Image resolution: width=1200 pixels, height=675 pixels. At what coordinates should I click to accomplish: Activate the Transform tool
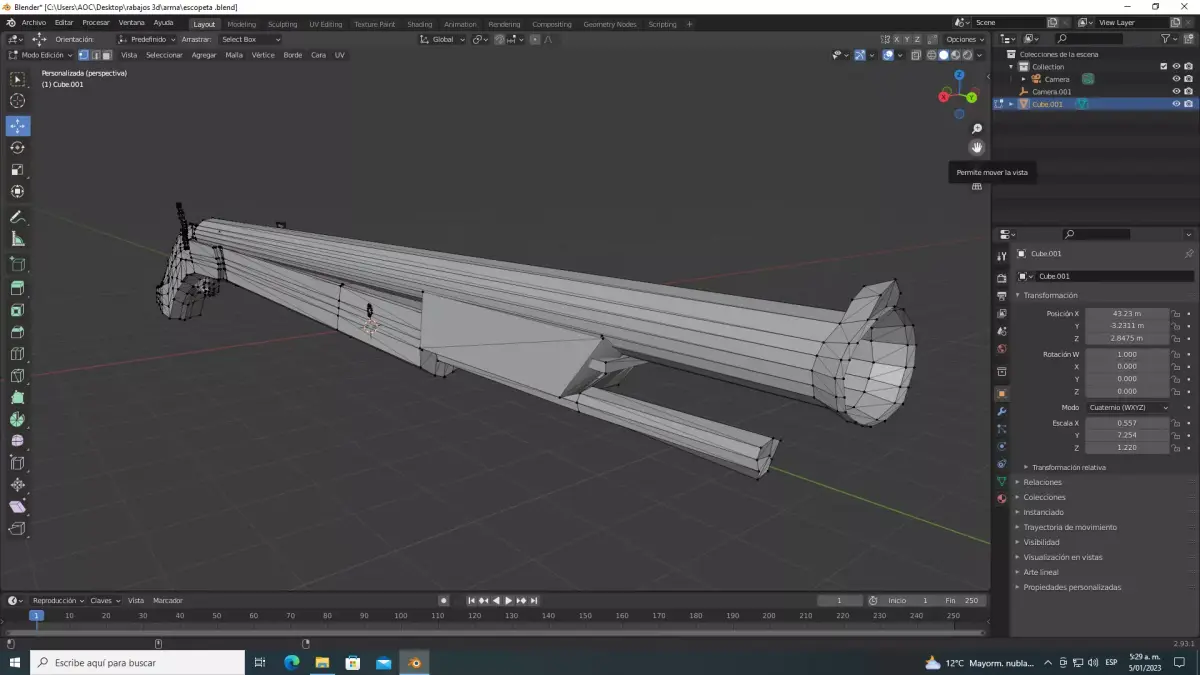(18, 192)
